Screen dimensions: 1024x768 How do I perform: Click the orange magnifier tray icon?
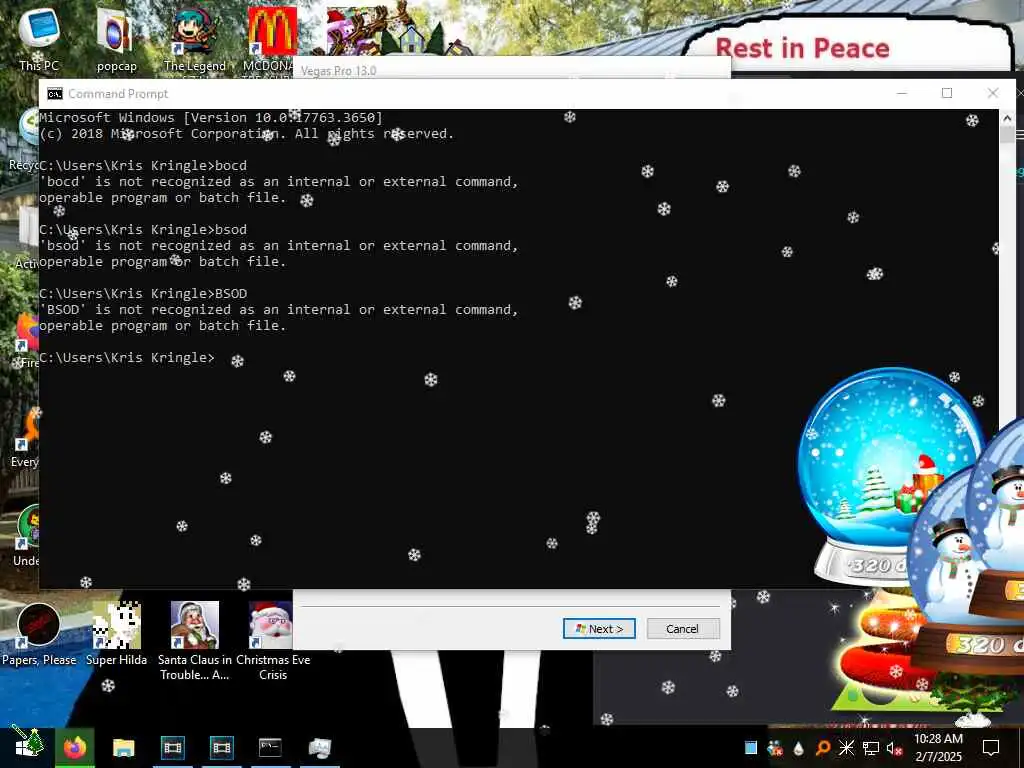coord(822,748)
